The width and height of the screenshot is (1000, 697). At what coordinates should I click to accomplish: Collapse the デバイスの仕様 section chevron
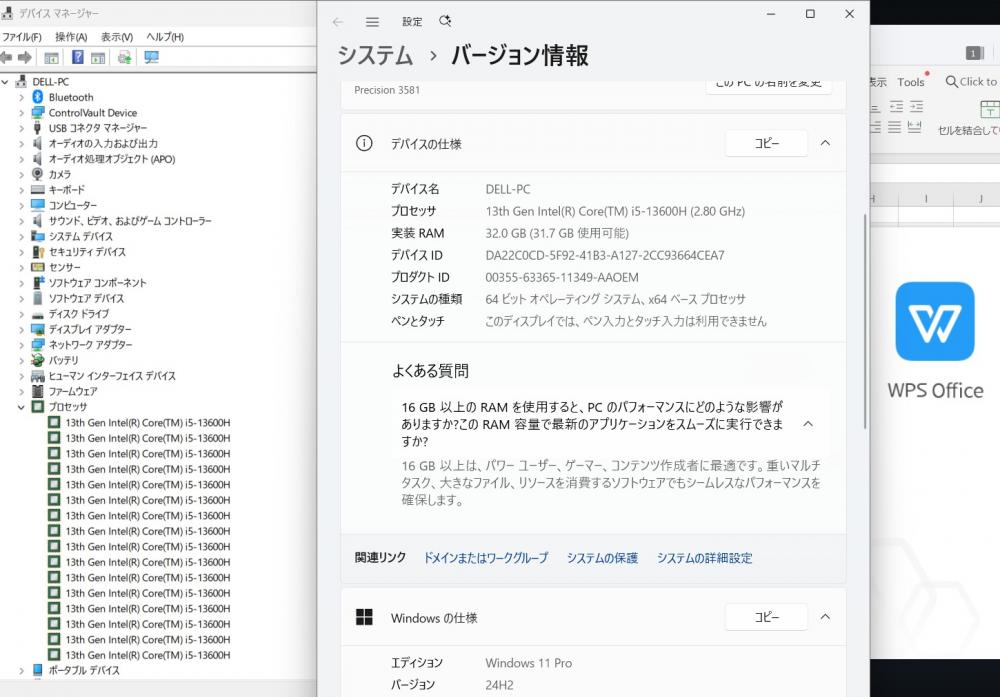pyautogui.click(x=825, y=143)
